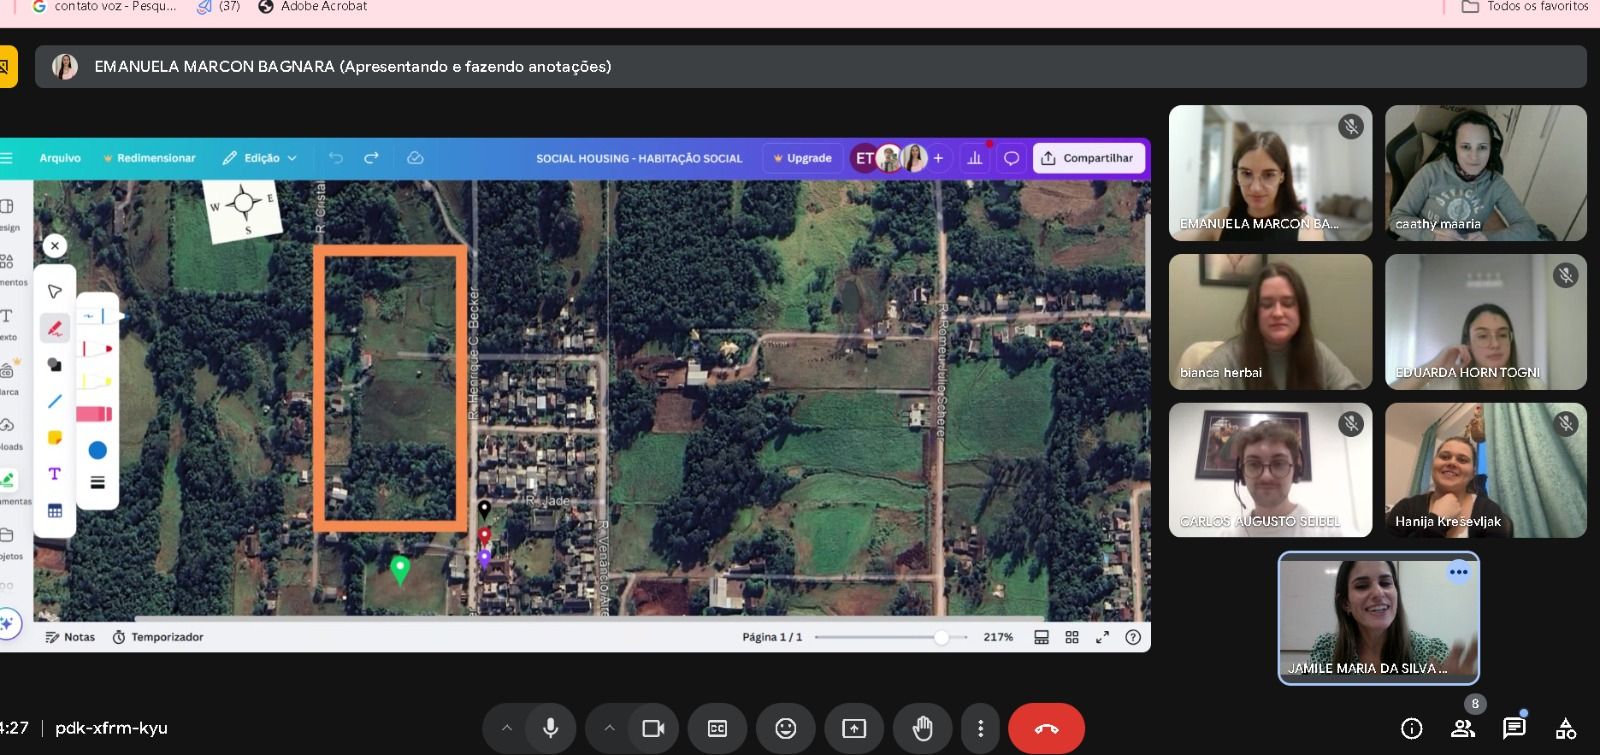The width and height of the screenshot is (1600, 755).
Task: Show the participants list icon
Action: tap(1463, 728)
